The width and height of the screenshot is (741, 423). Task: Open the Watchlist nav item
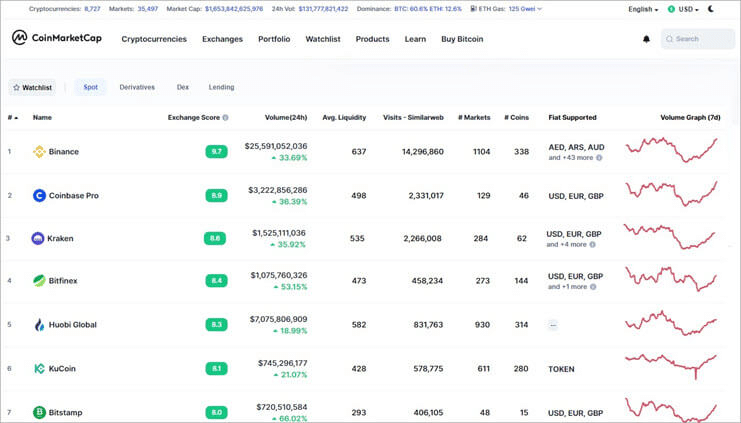(x=323, y=39)
